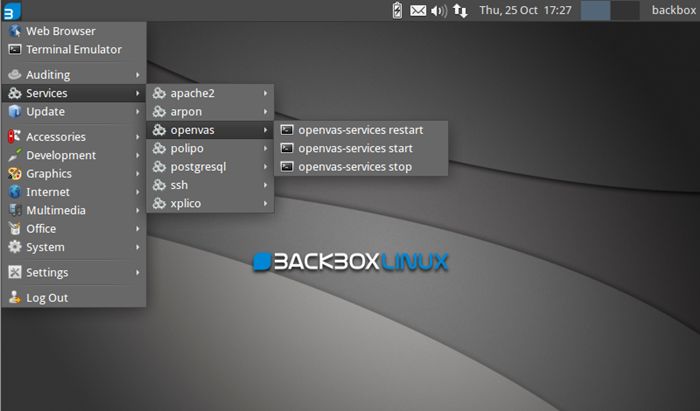Click the Internet globe icon
This screenshot has height=411, width=700.
click(x=15, y=191)
